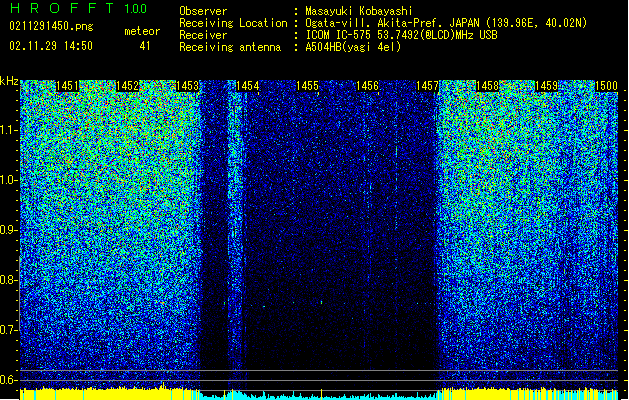
Task: Click the Receiver label
Action: [203, 35]
